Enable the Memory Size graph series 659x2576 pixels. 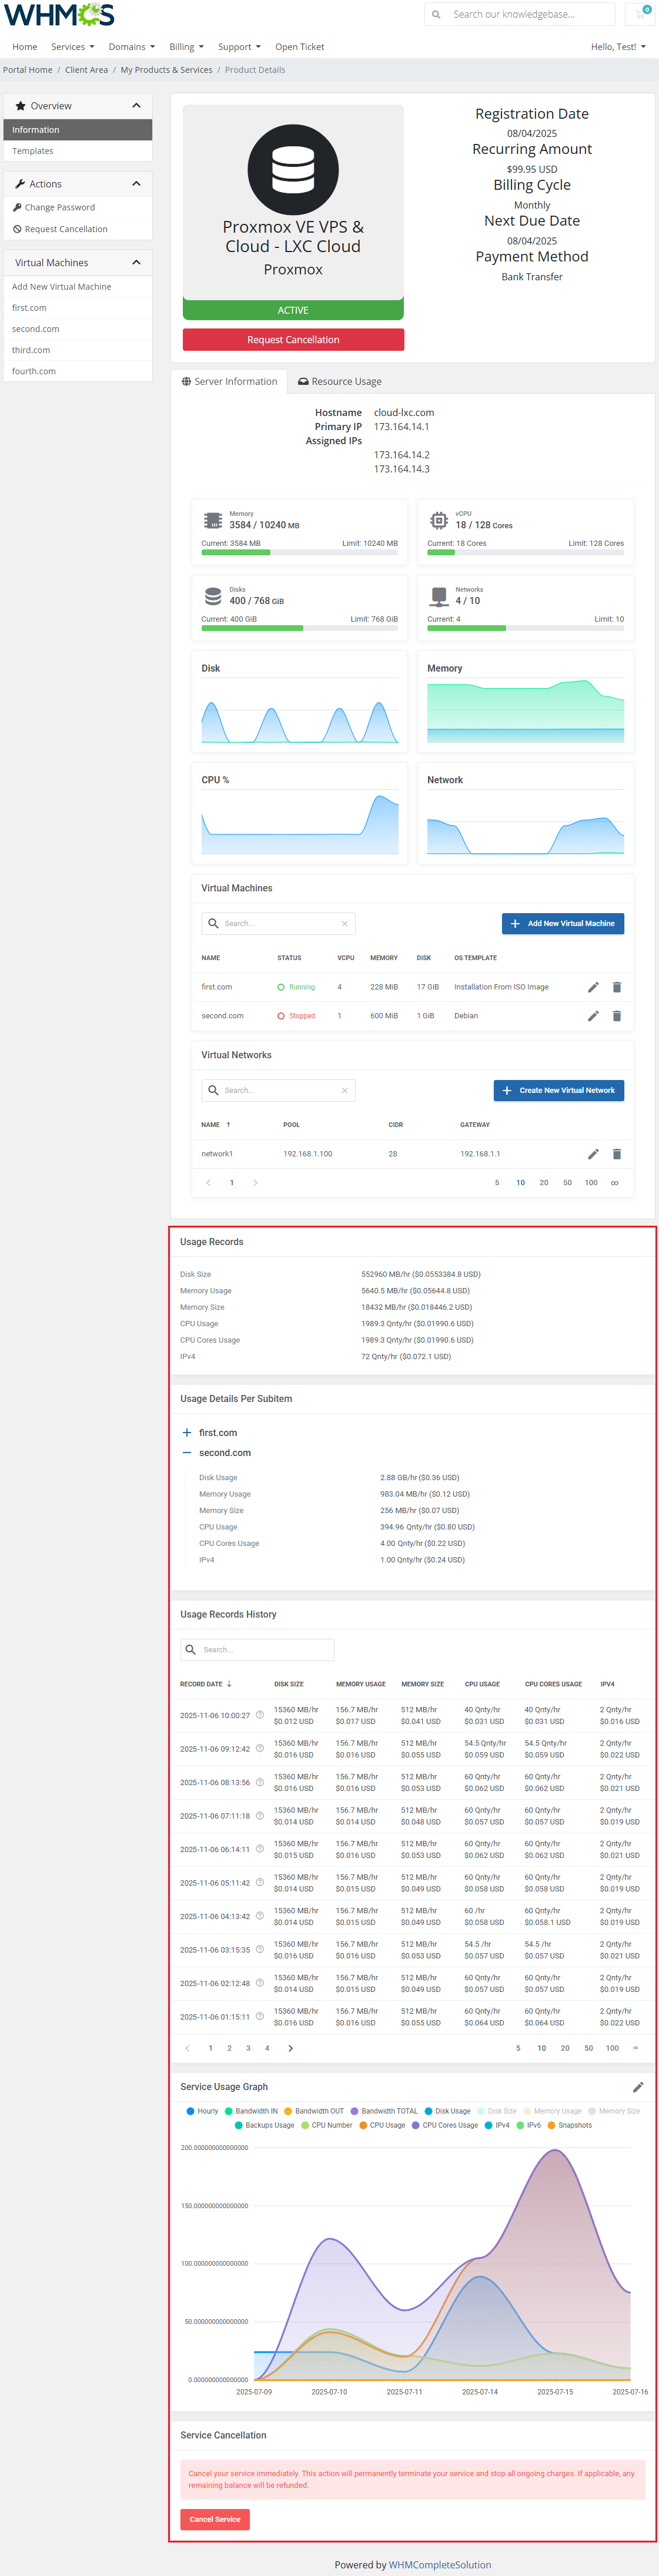click(x=618, y=2111)
